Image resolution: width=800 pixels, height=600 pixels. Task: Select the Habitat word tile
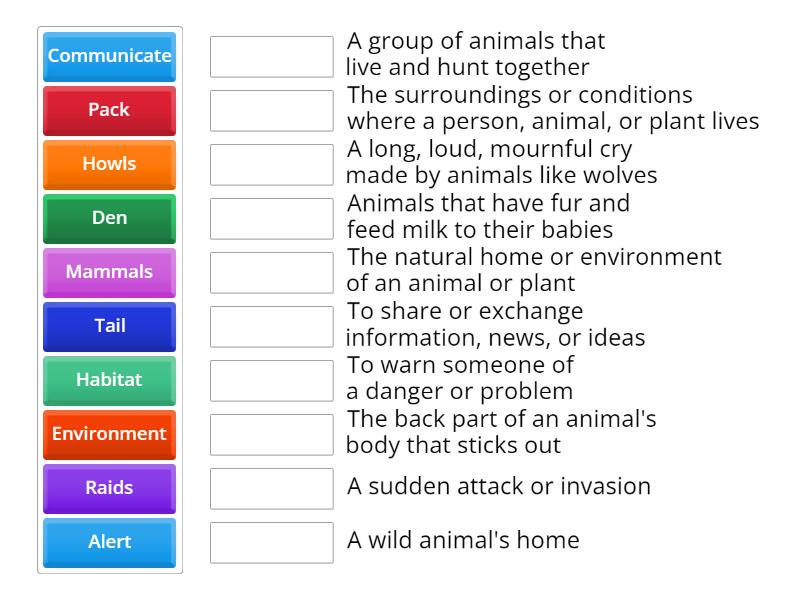[109, 380]
